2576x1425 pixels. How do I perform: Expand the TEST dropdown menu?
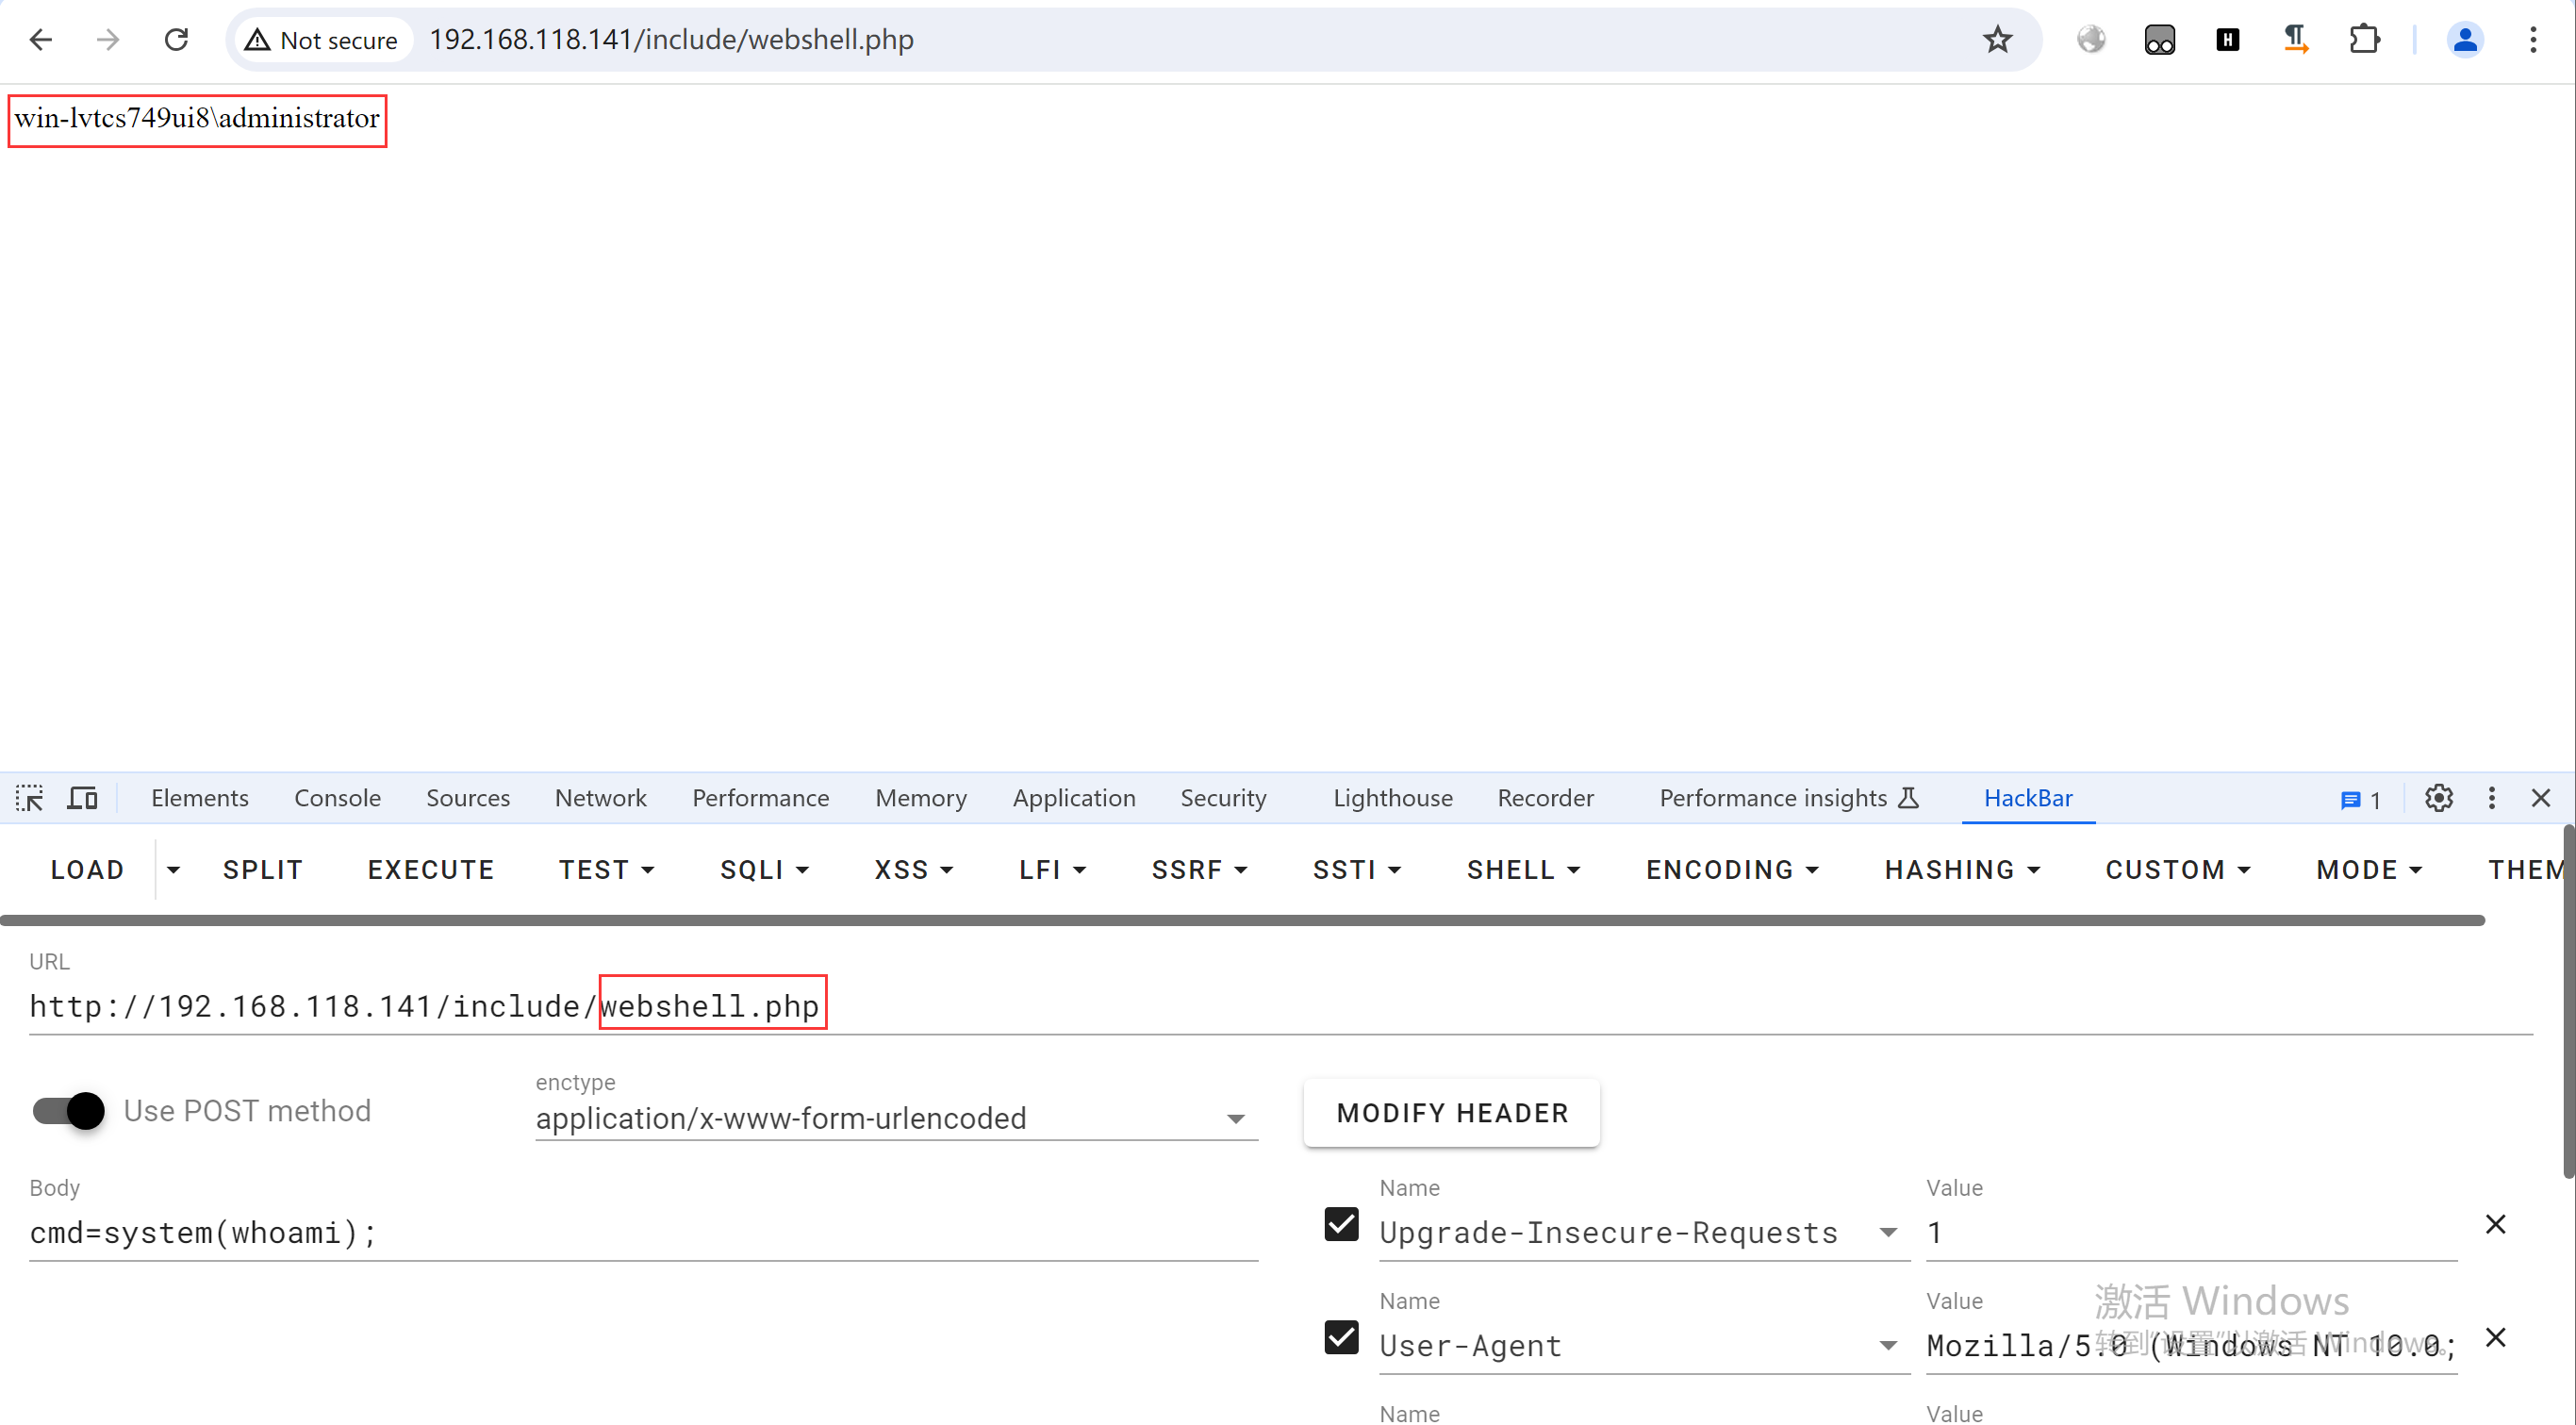click(607, 870)
